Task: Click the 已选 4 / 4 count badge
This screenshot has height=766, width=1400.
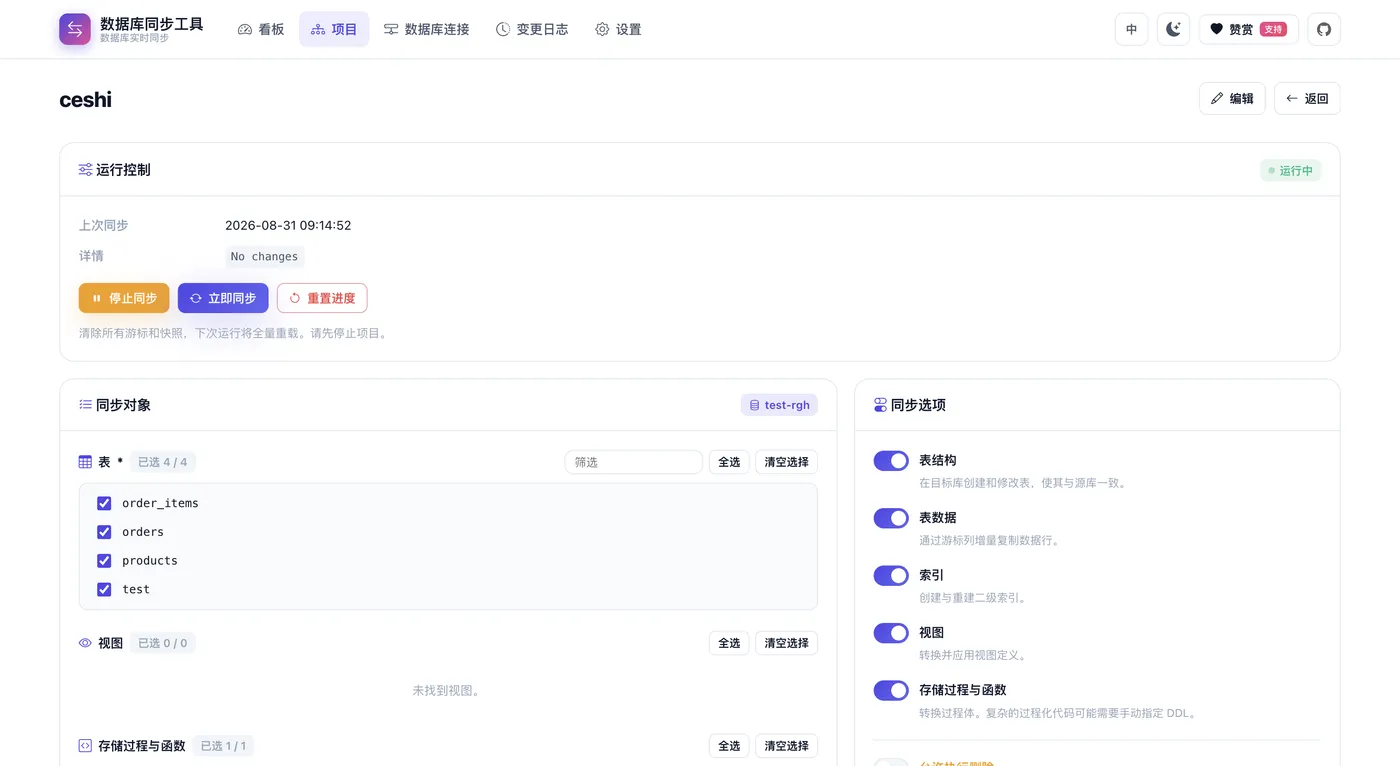Action: coord(163,462)
